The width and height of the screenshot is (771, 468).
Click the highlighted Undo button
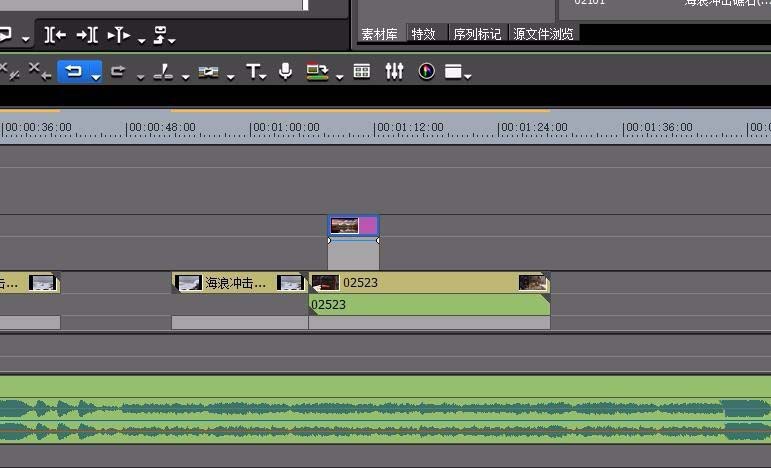(x=74, y=71)
